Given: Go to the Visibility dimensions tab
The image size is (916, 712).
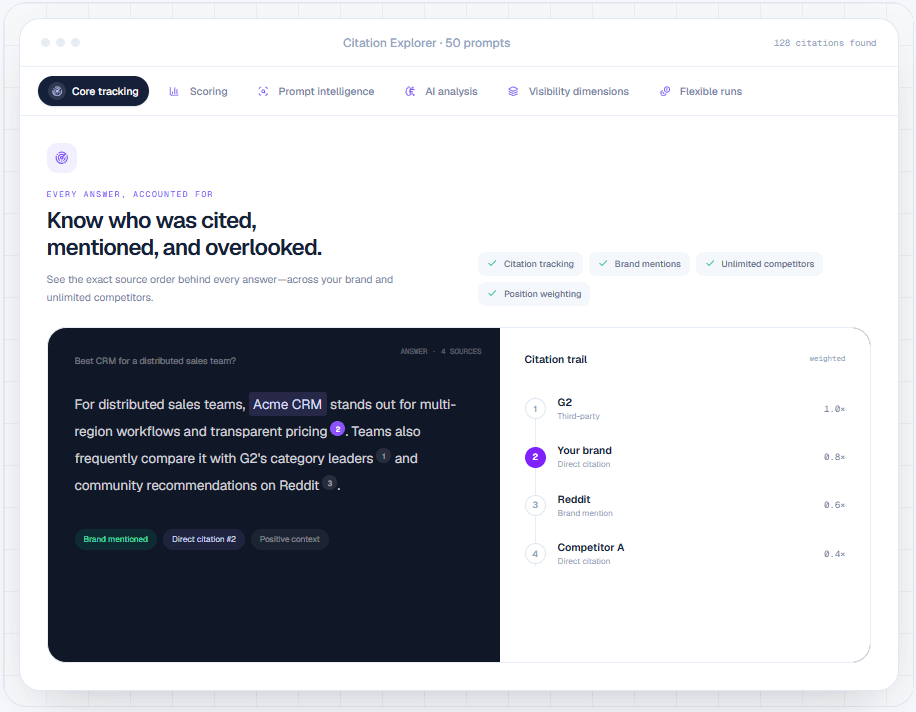Looking at the screenshot, I should 568,91.
